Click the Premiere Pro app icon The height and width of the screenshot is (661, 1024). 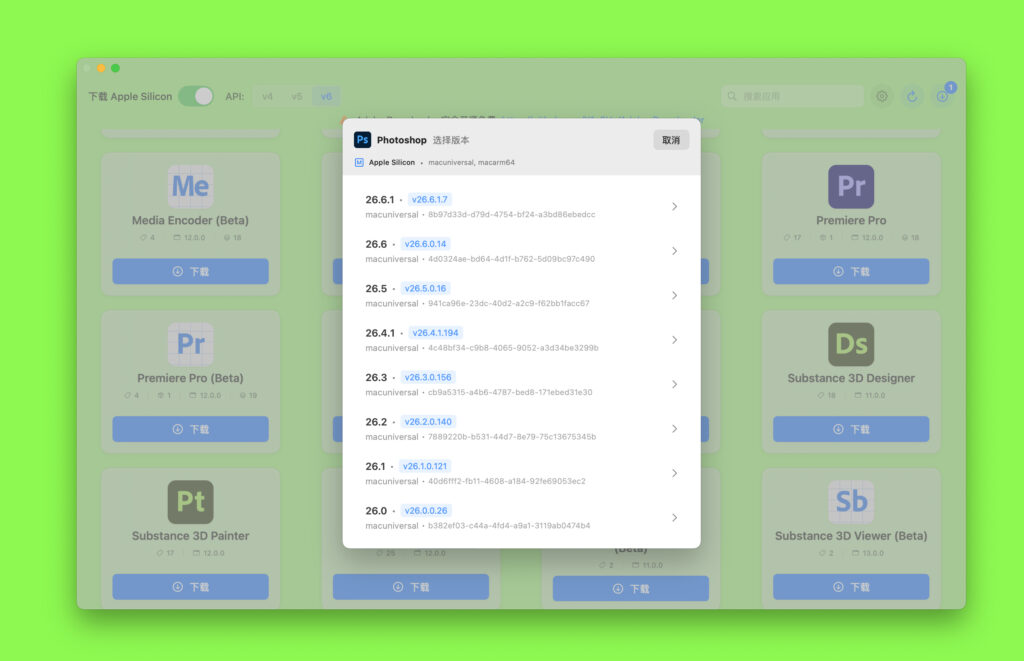tap(851, 186)
